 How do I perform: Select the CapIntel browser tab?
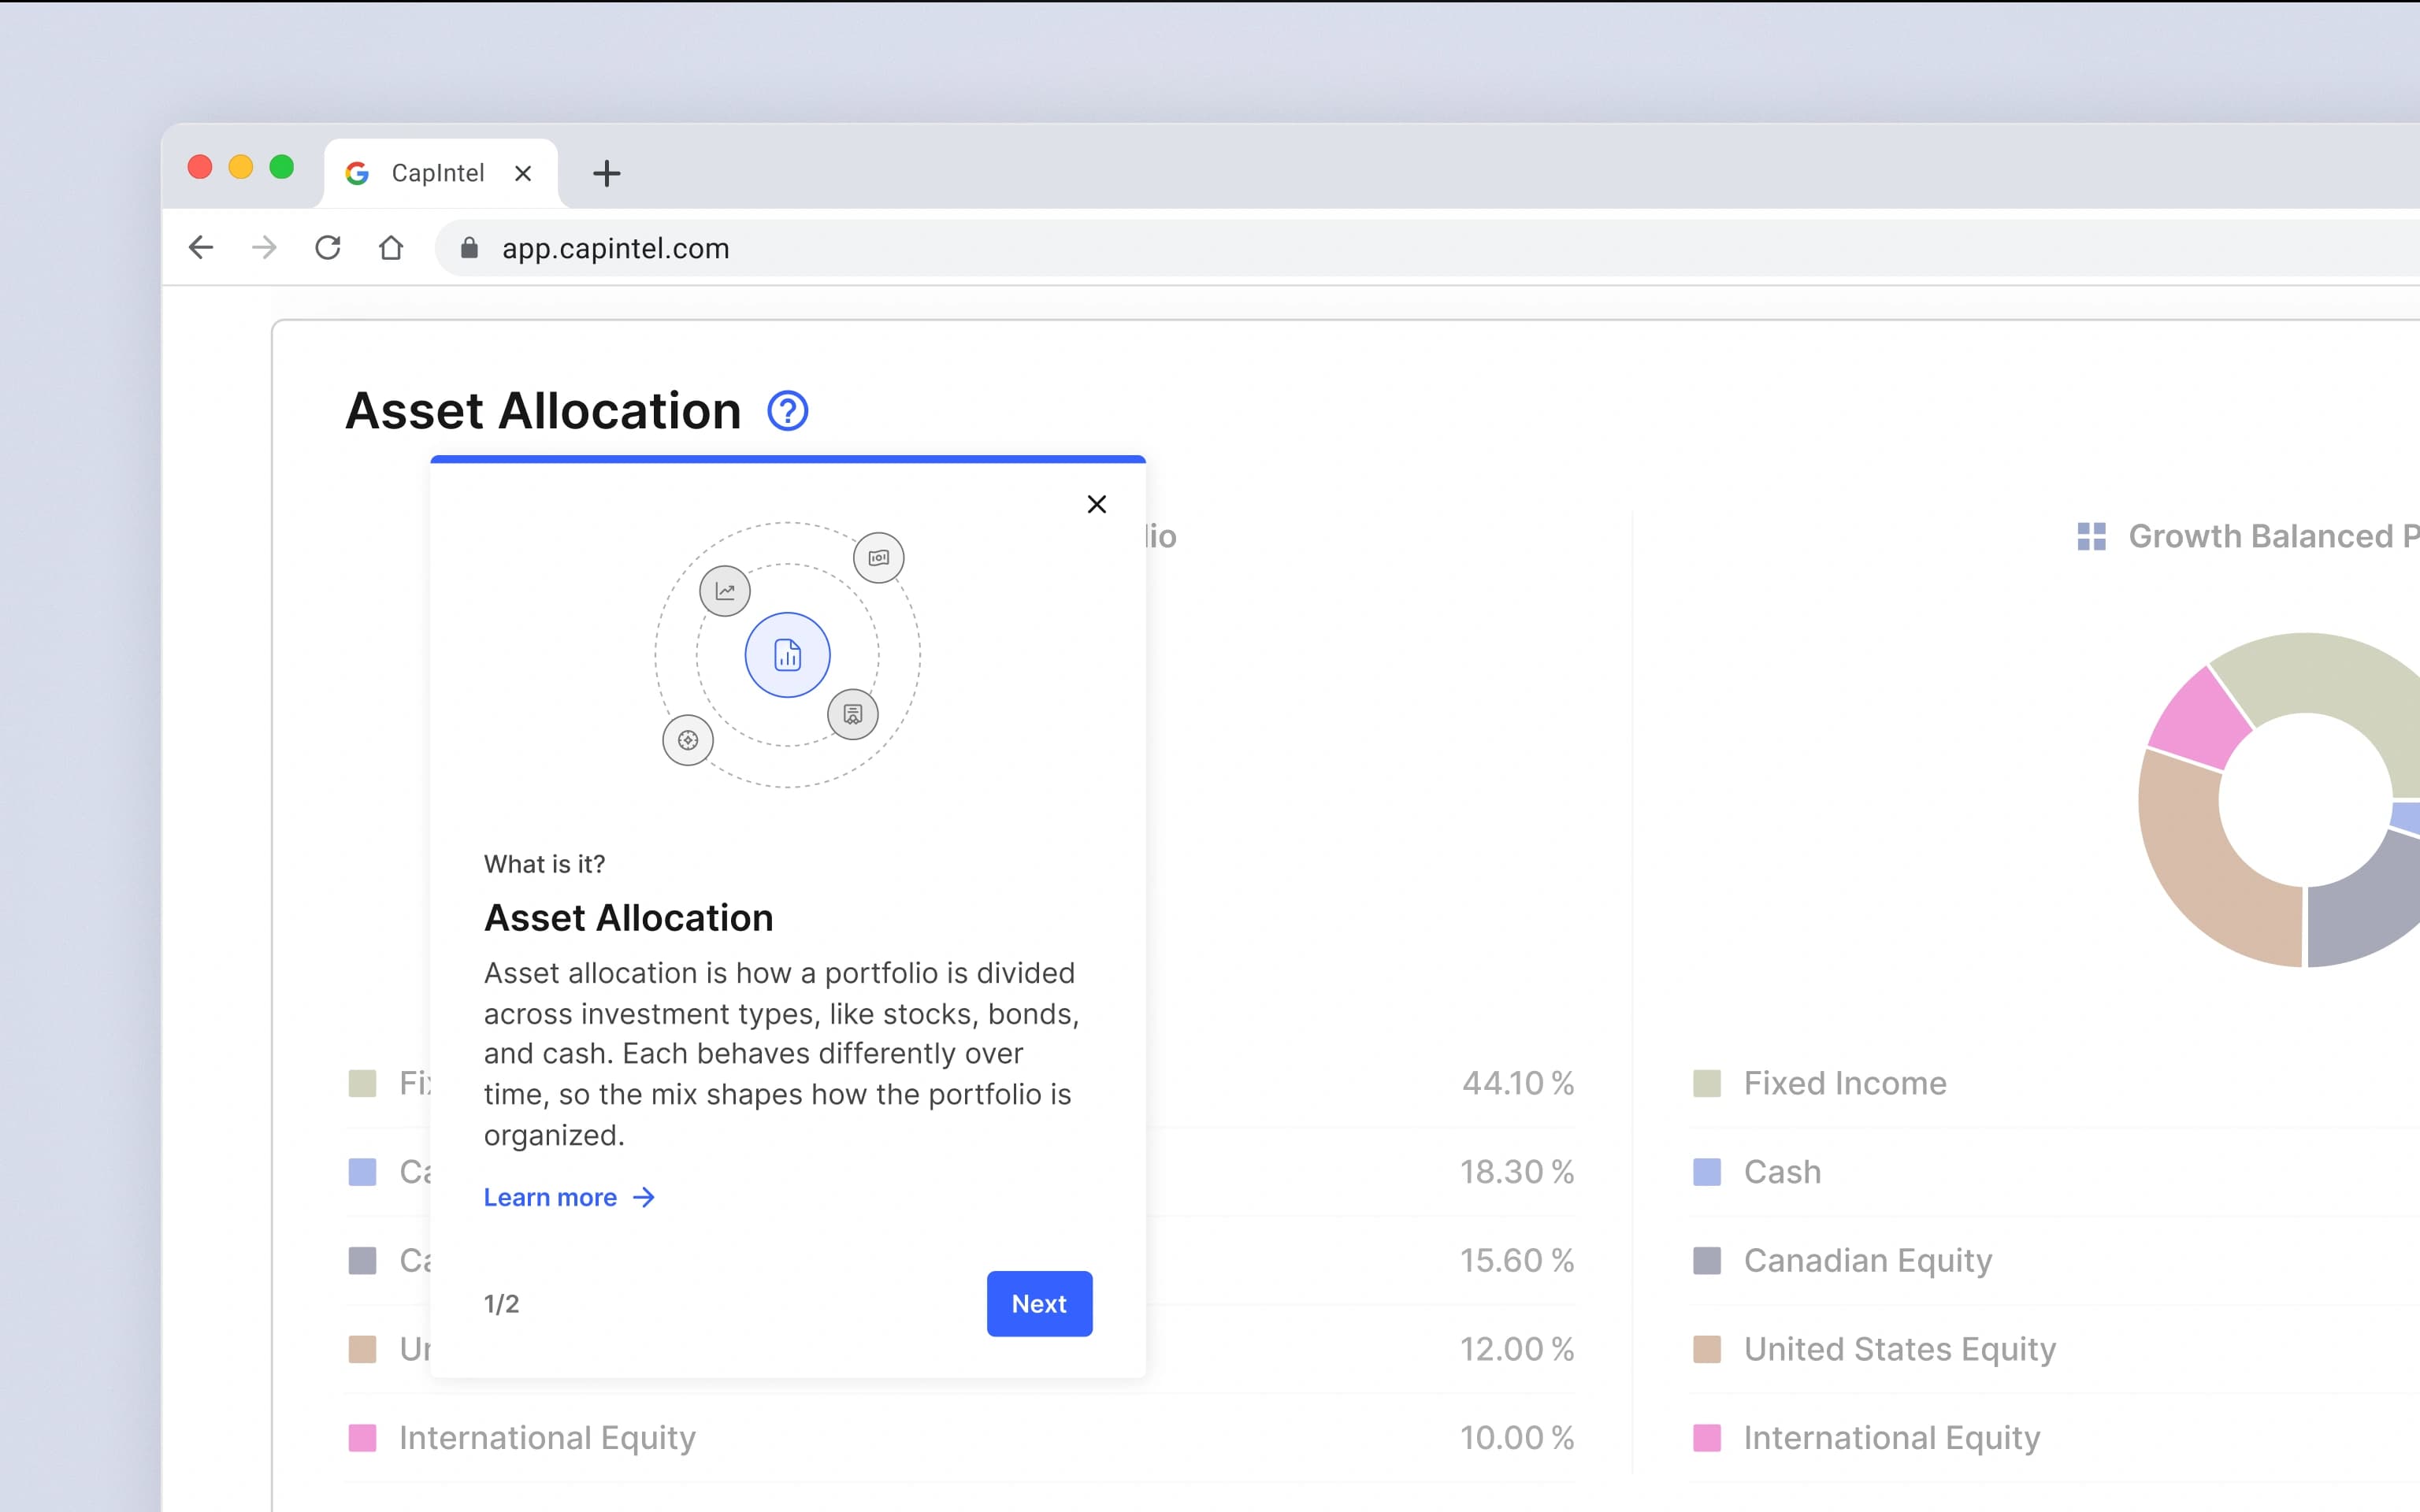click(441, 173)
